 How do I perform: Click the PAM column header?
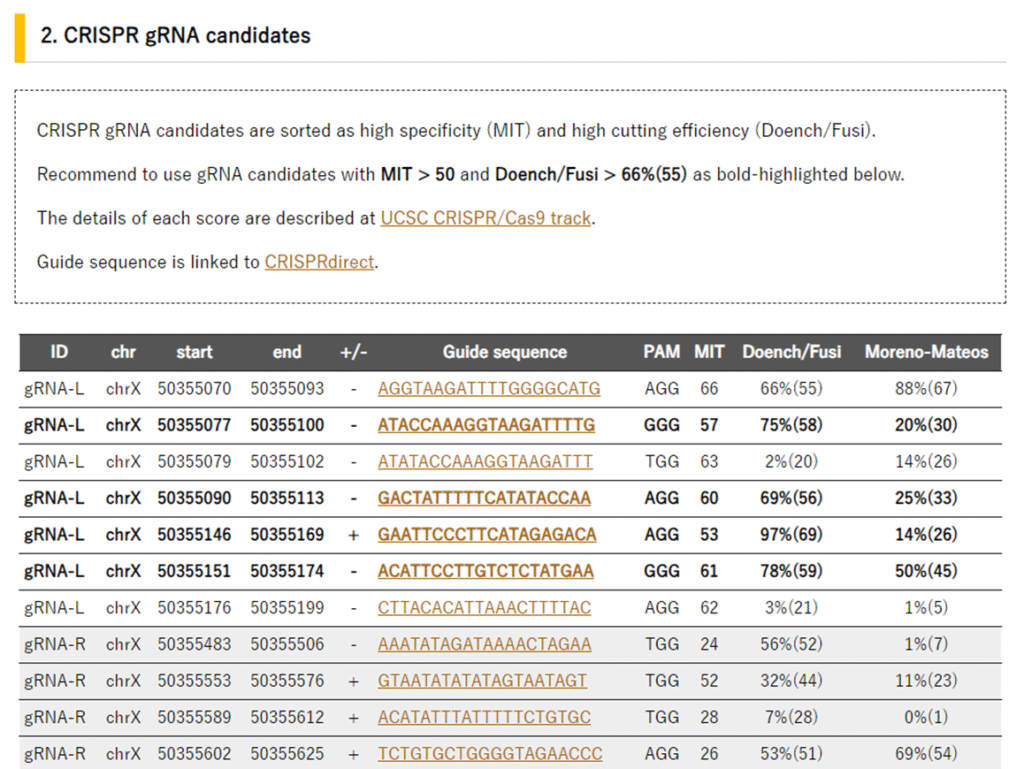[661, 352]
